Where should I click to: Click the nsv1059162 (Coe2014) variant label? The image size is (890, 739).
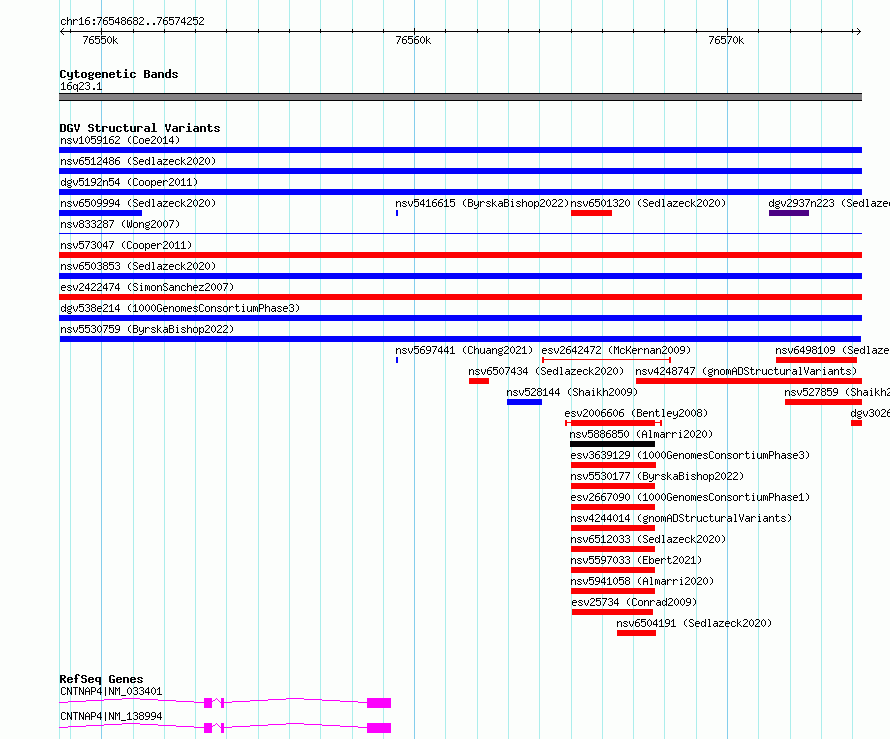tap(120, 140)
